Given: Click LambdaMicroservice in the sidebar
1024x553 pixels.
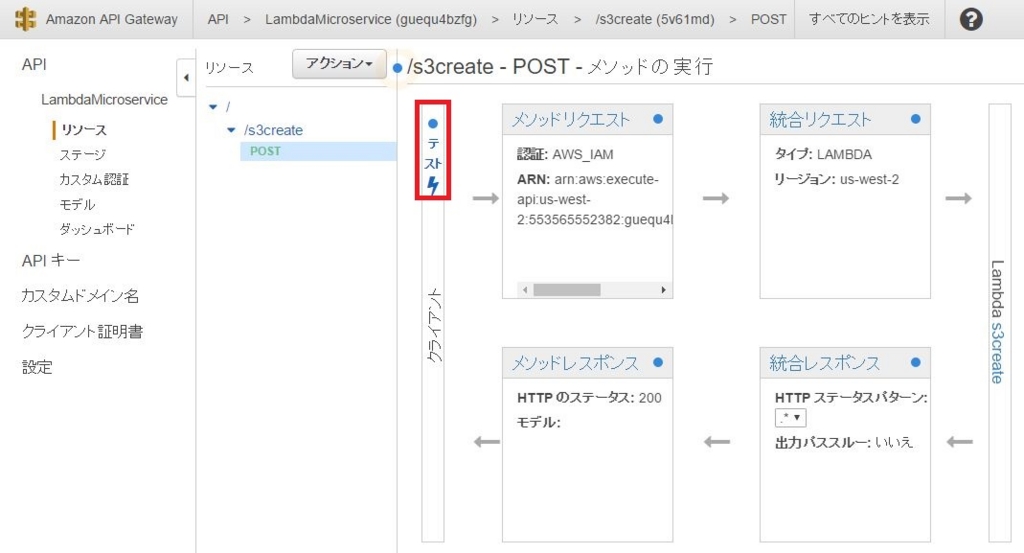Looking at the screenshot, I should click(104, 100).
